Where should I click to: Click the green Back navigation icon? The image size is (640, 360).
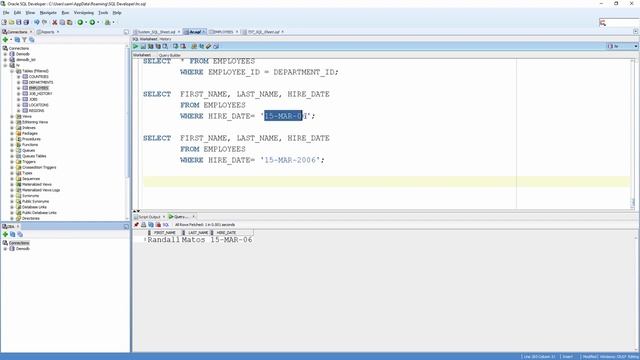(80, 22)
